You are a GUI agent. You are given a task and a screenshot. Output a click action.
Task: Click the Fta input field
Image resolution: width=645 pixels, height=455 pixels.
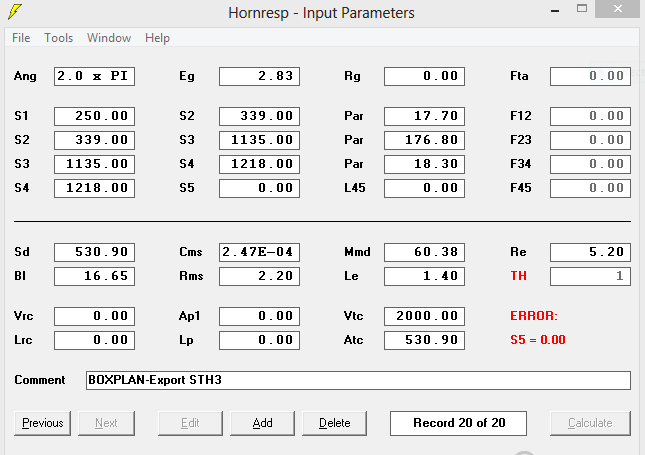point(590,77)
